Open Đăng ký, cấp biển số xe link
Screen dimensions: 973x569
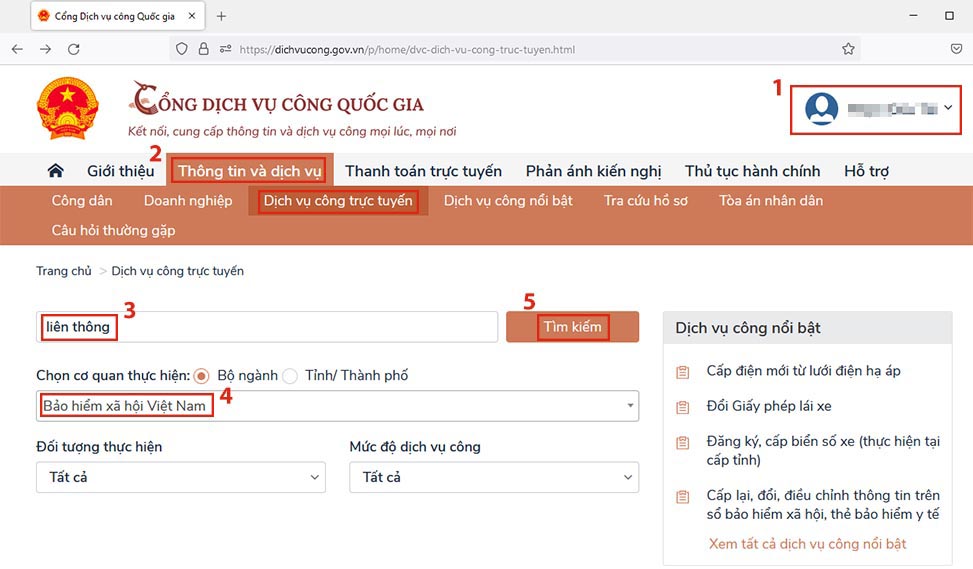(x=823, y=450)
